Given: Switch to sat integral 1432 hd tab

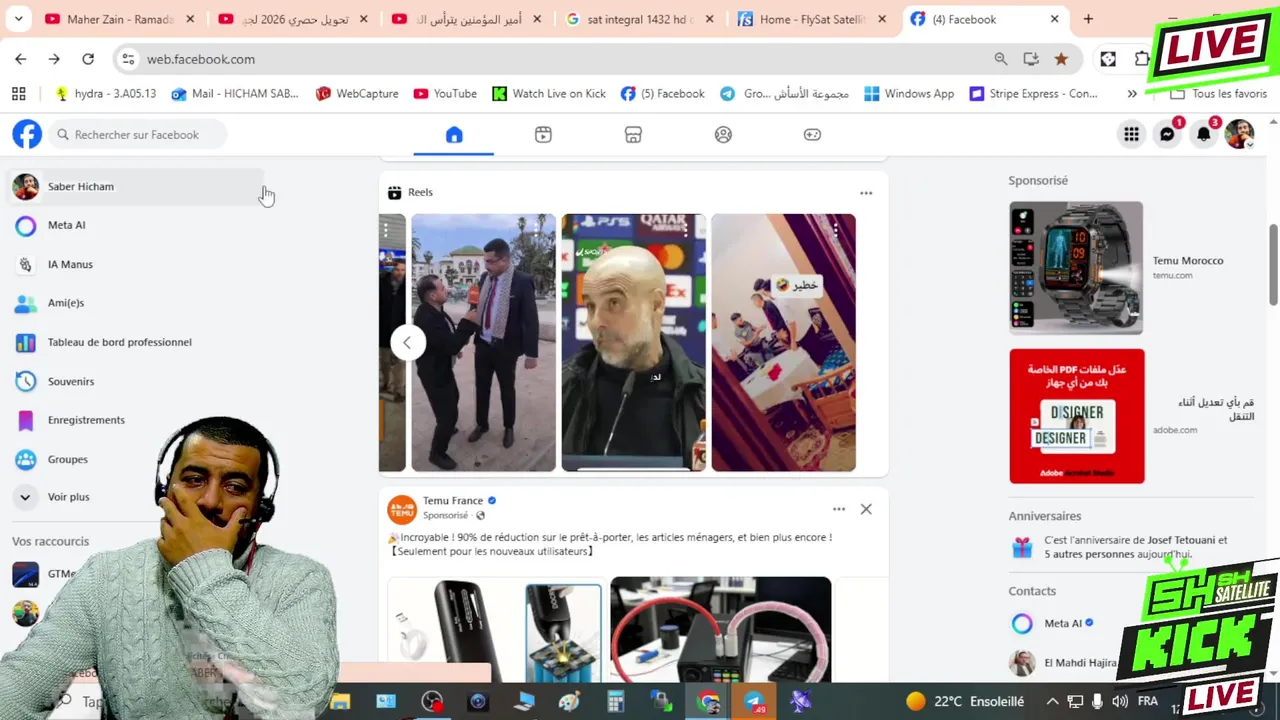Looking at the screenshot, I should pos(642,19).
